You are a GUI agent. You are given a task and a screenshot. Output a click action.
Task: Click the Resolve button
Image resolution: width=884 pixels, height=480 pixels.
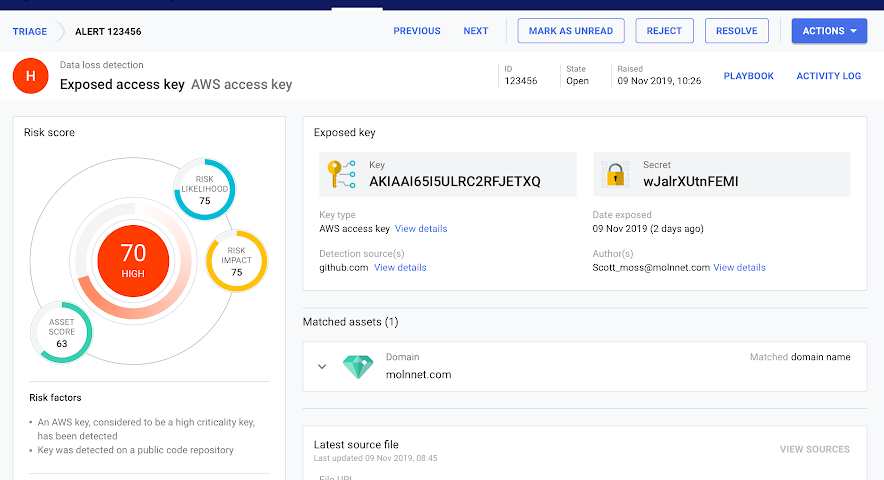[x=736, y=31]
